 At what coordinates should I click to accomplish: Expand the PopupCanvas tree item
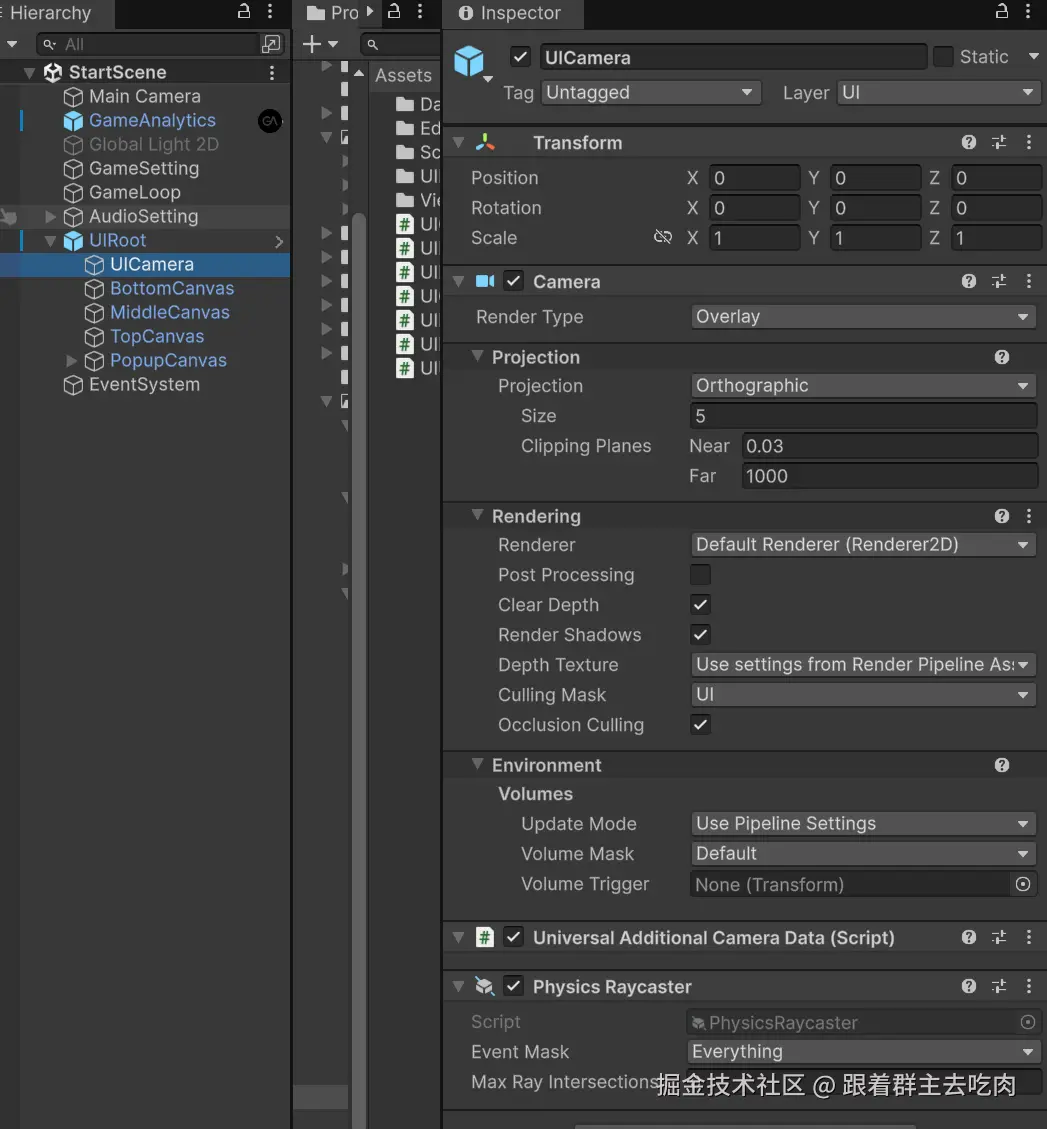pos(72,361)
